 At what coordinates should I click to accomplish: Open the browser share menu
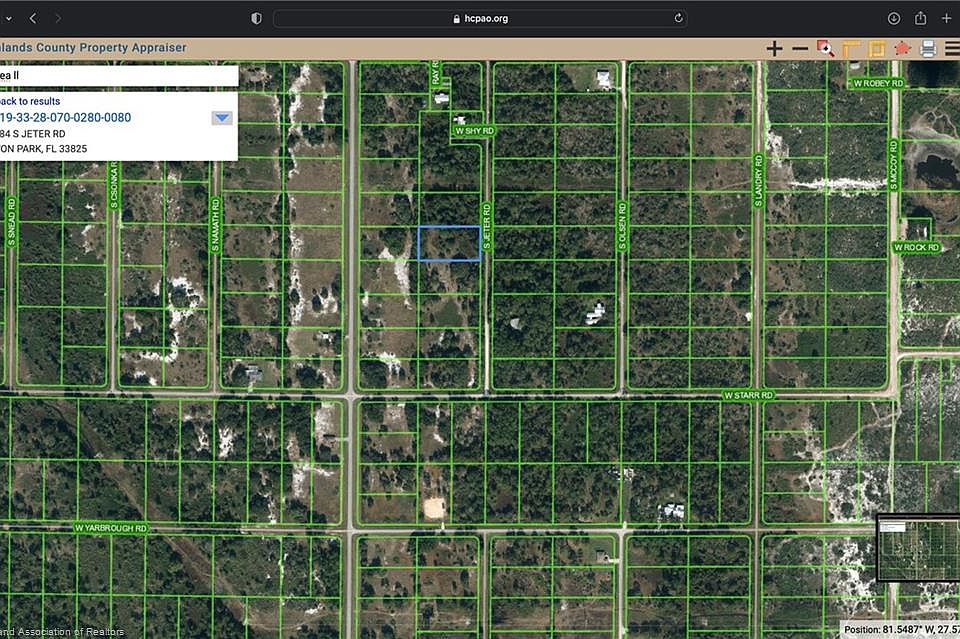click(x=920, y=18)
